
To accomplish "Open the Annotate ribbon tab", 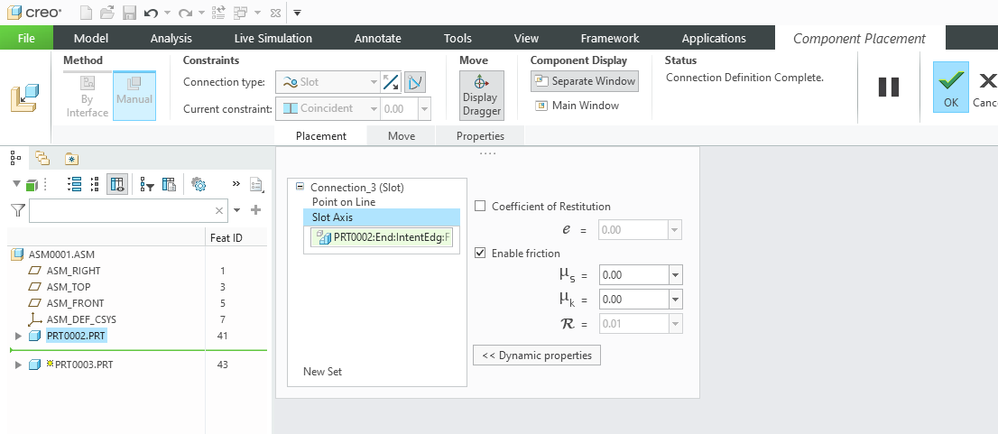I will [x=377, y=38].
